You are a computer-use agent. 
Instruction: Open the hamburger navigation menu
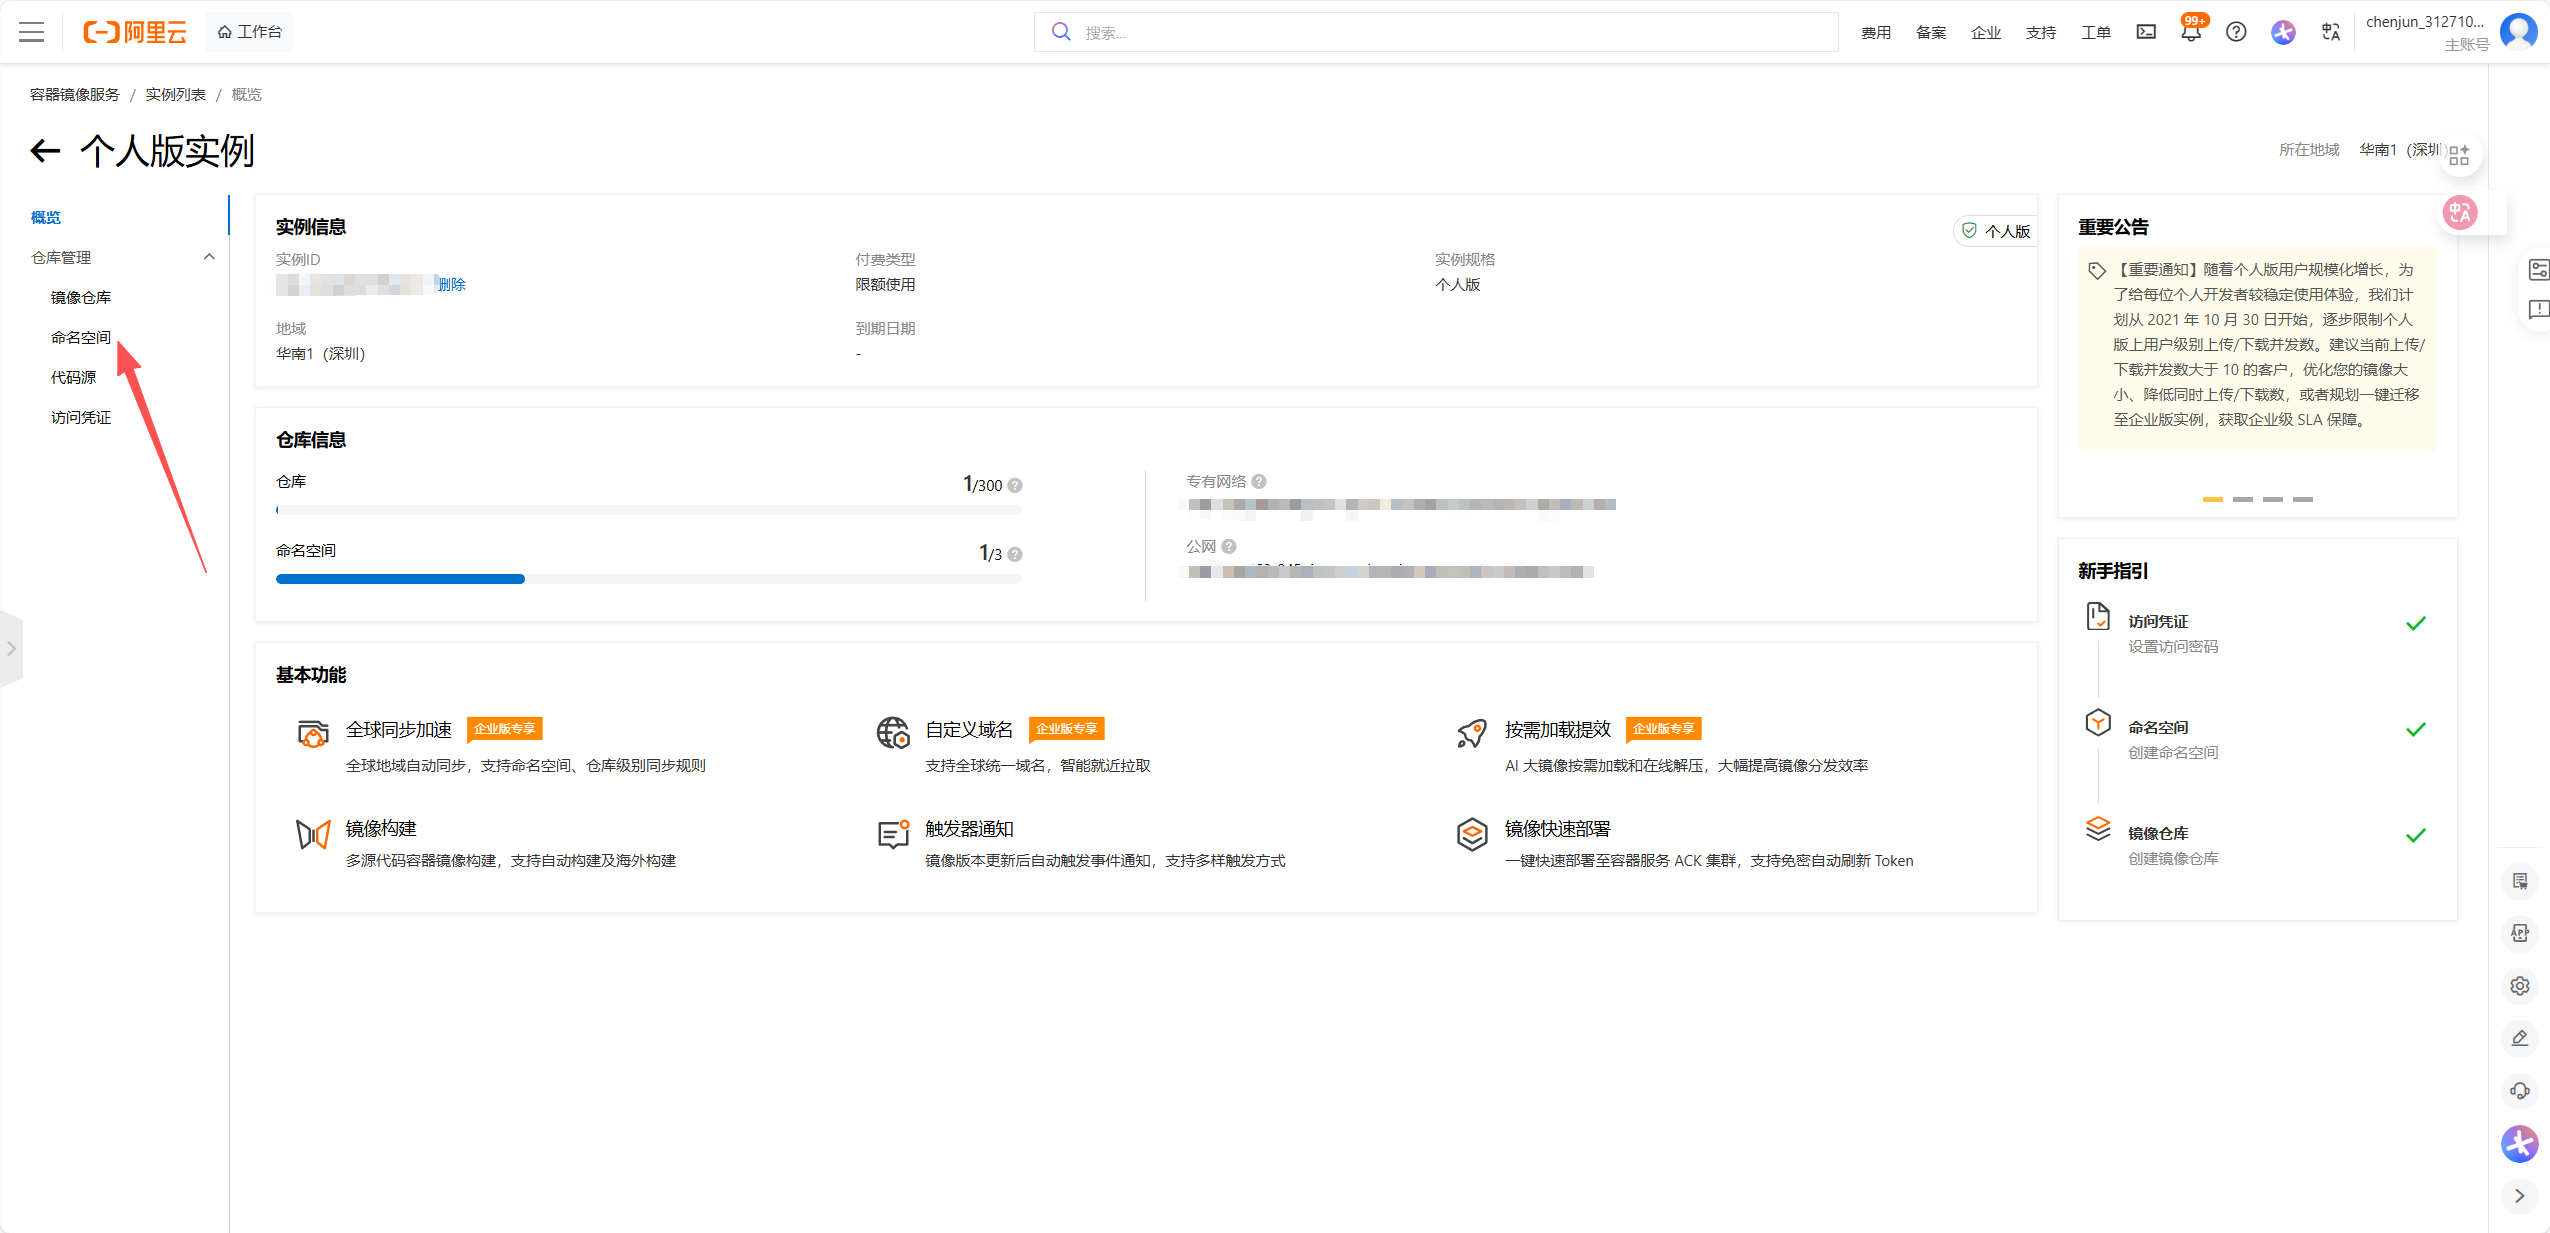[x=32, y=32]
